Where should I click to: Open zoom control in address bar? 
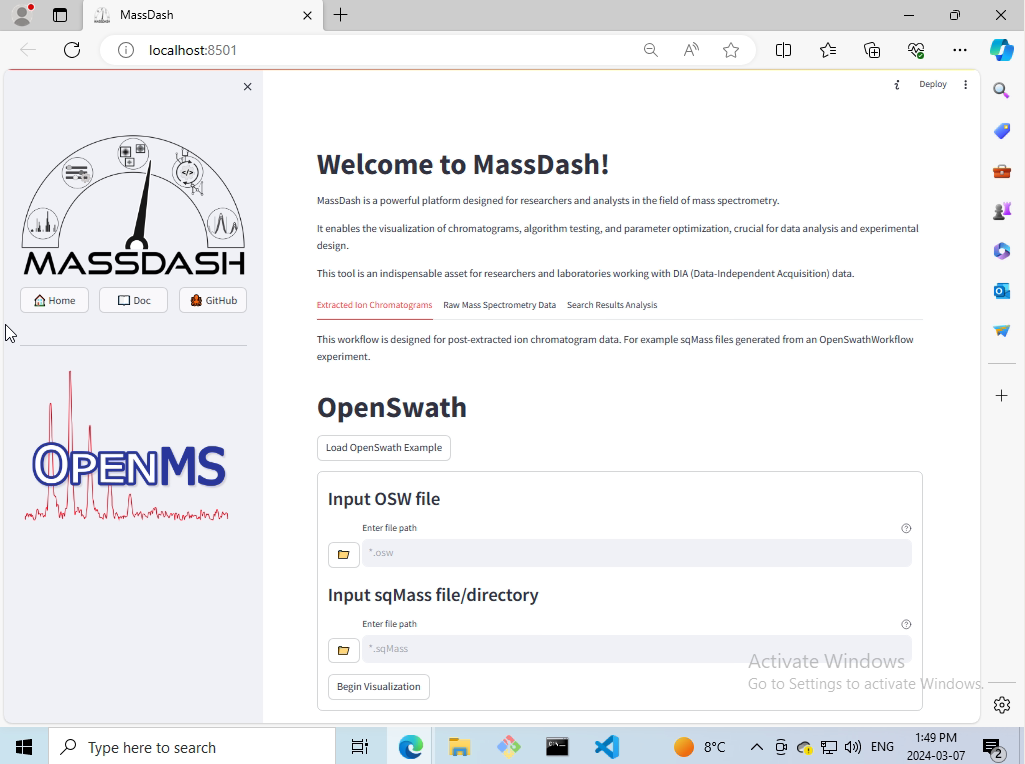click(x=650, y=50)
